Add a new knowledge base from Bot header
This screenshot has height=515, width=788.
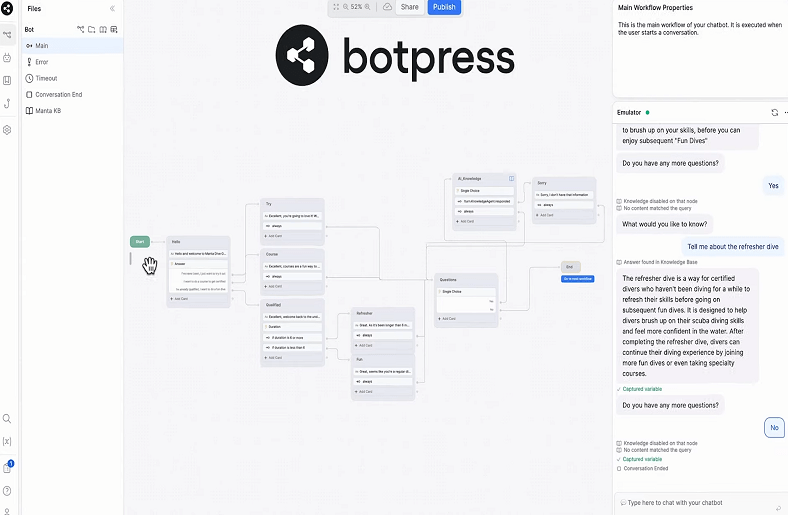click(103, 30)
